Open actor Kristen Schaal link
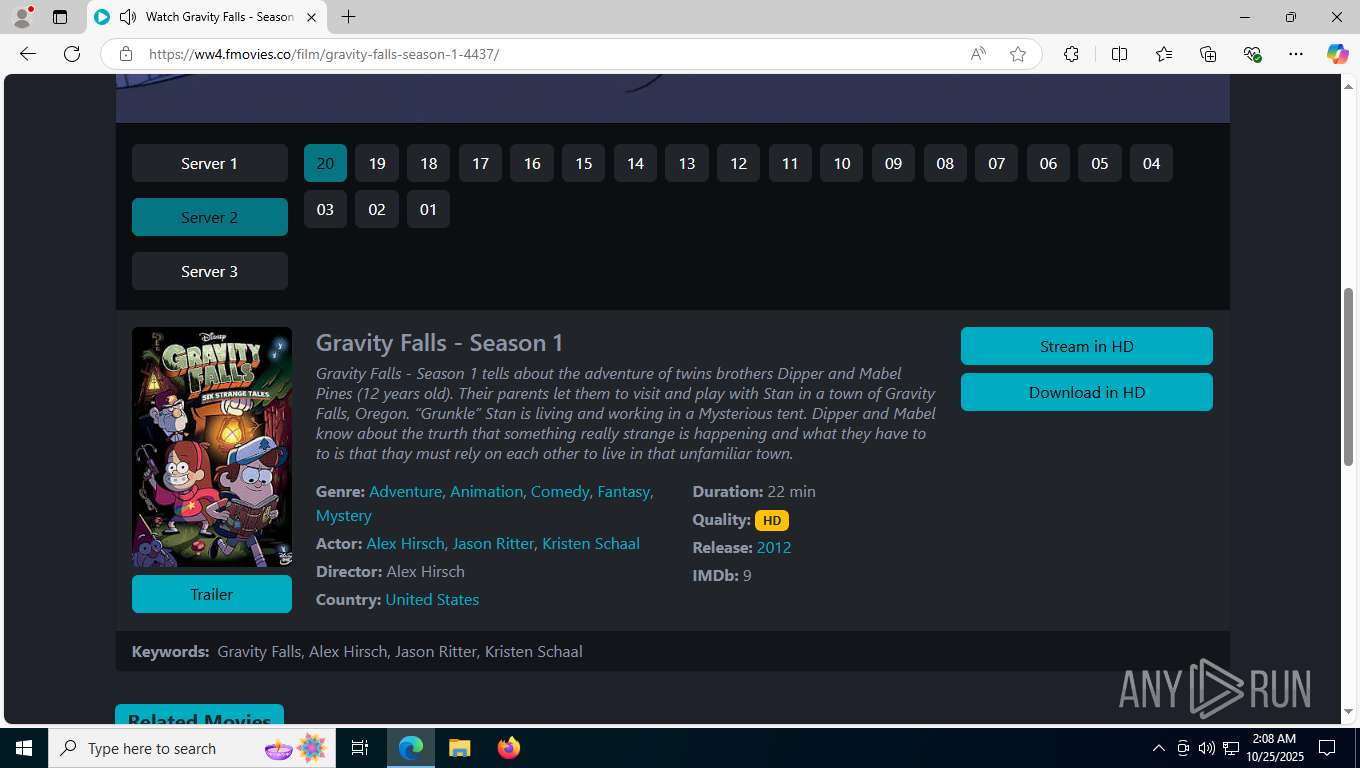 click(x=591, y=543)
